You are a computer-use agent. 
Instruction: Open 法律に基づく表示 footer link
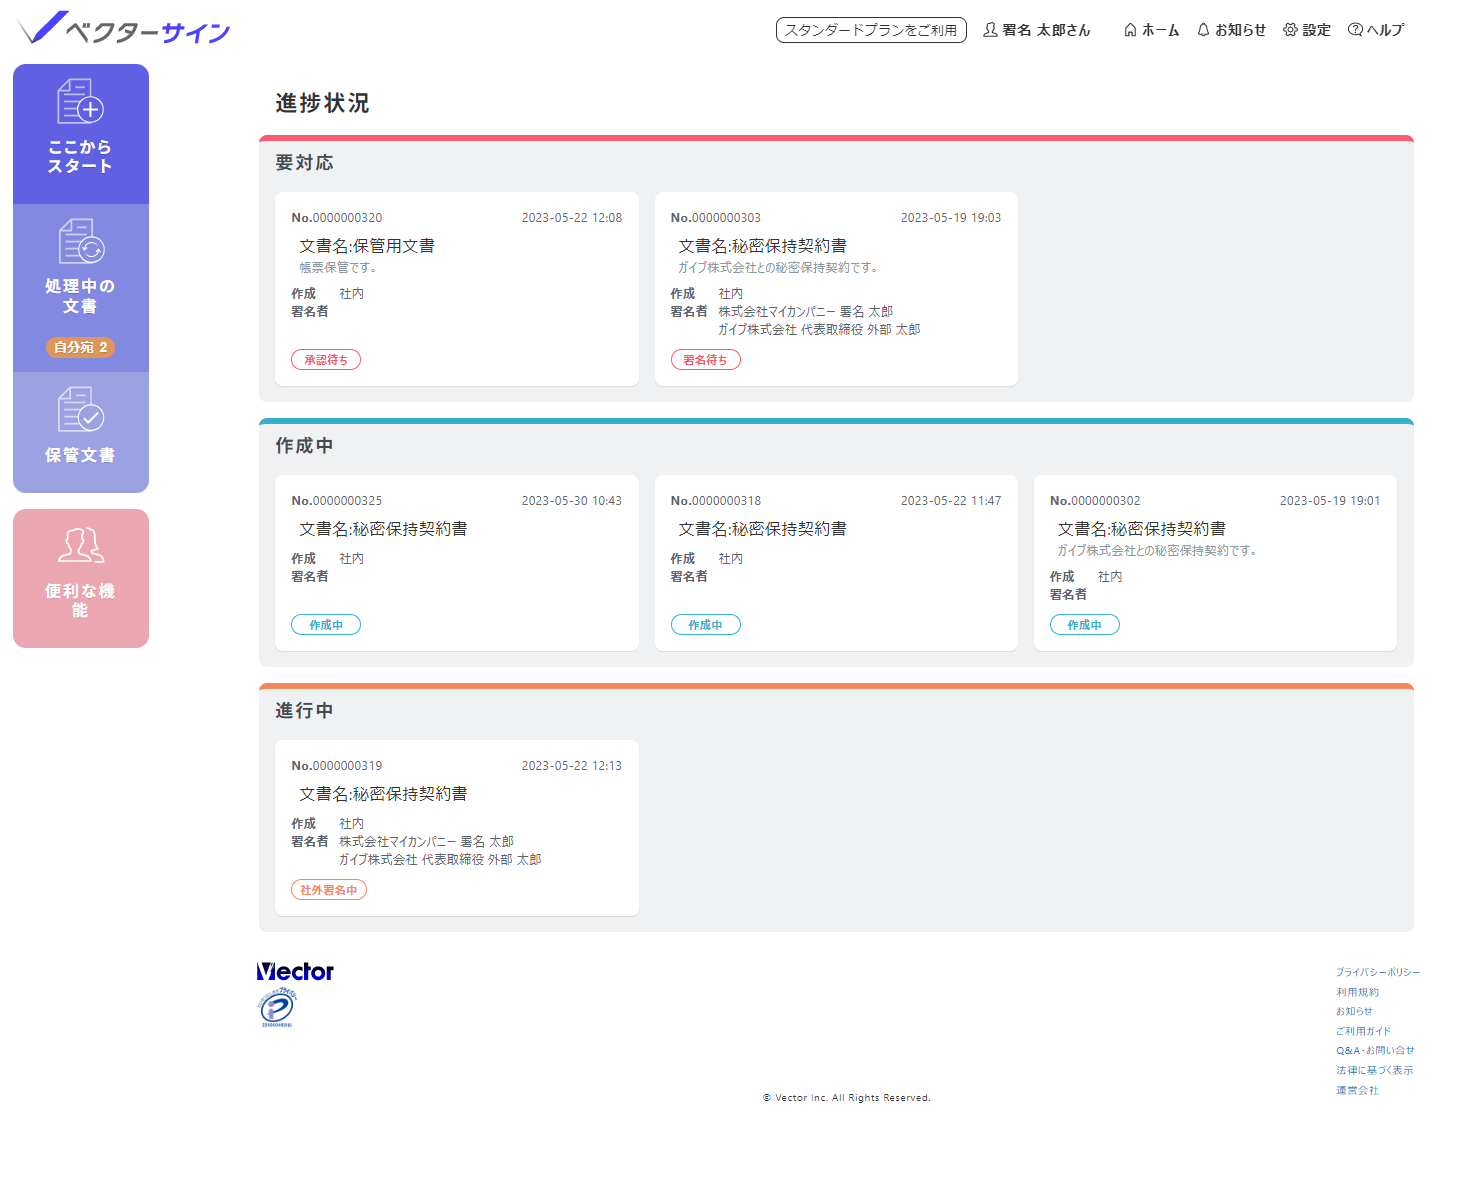[x=1375, y=1070]
